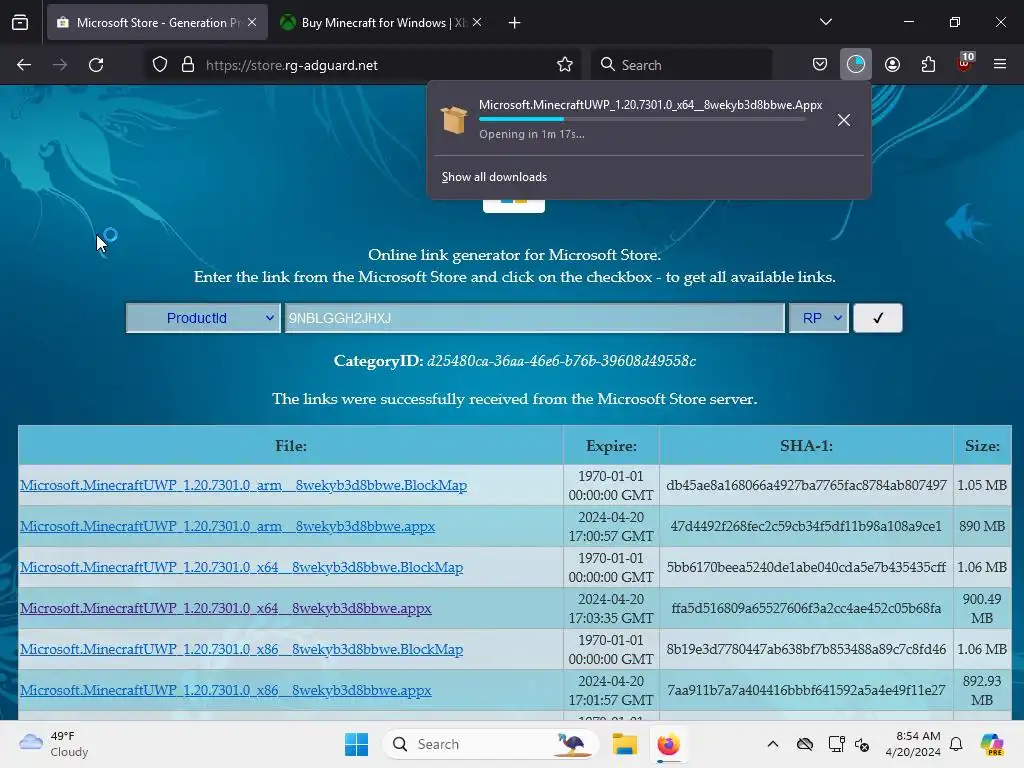Viewport: 1024px width, 768px height.
Task: Click the package icon of downloading file
Action: [x=454, y=120]
